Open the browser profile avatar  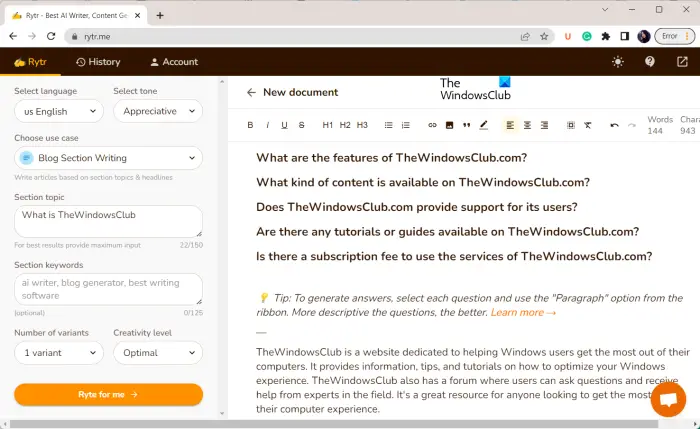point(644,37)
